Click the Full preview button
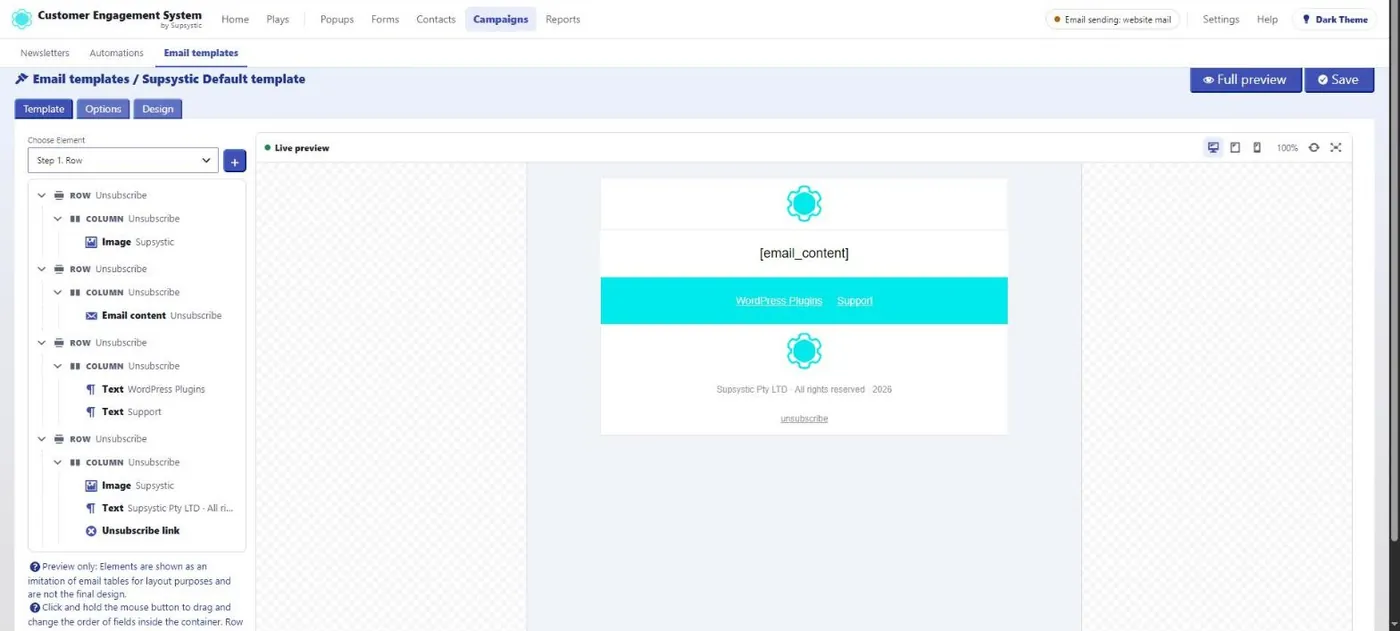The height and width of the screenshot is (631, 1400). point(1245,80)
